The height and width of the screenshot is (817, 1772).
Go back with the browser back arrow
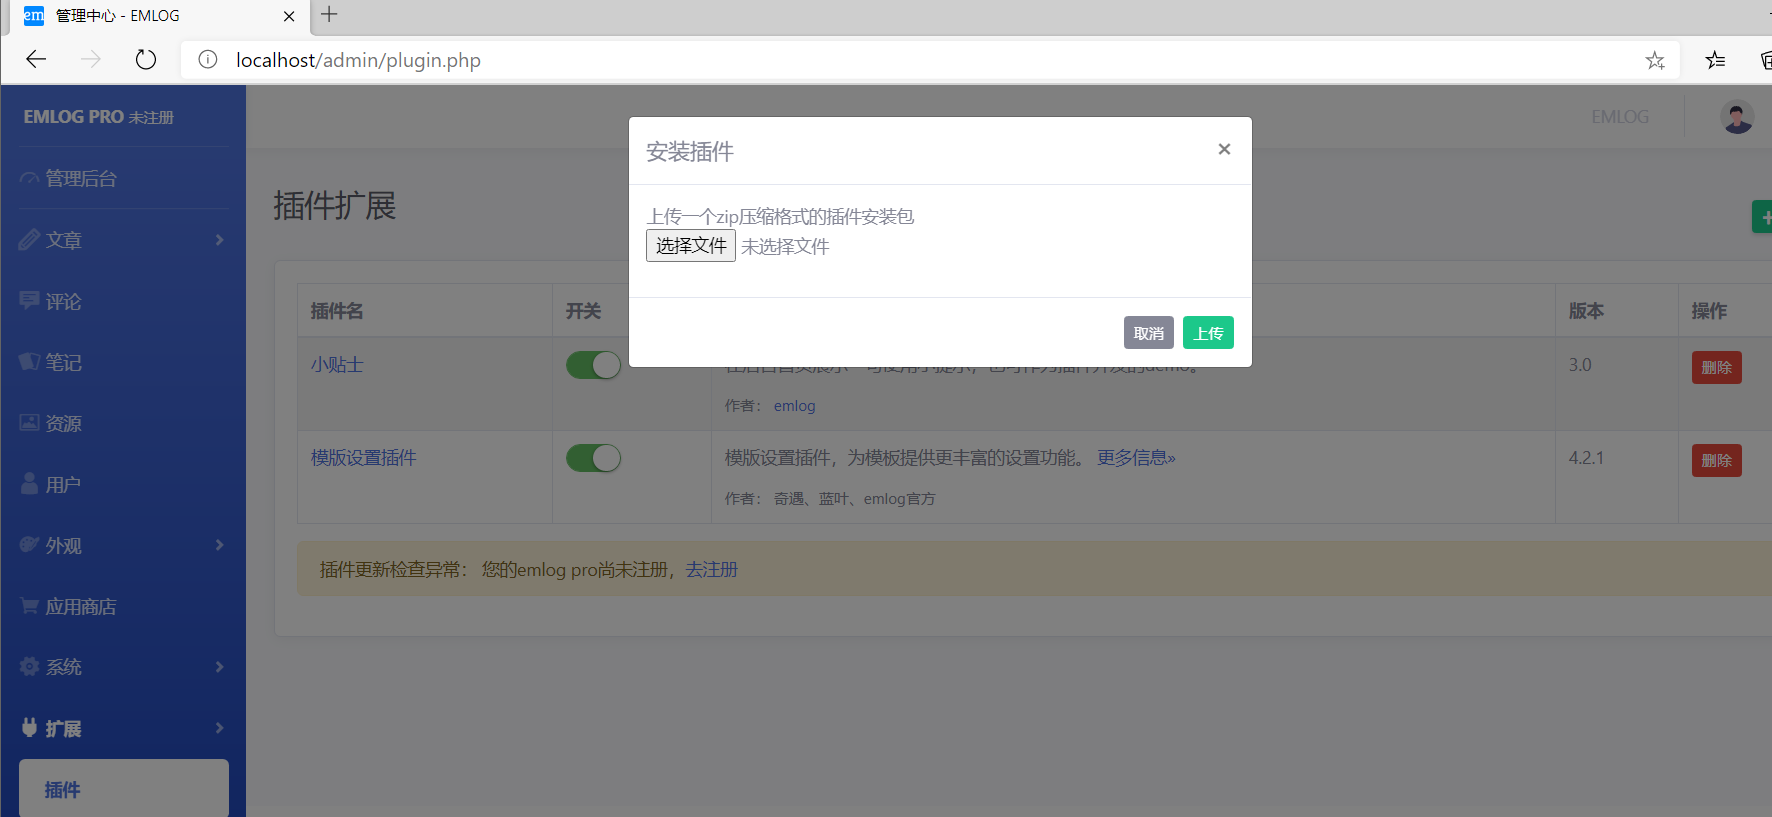[36, 60]
